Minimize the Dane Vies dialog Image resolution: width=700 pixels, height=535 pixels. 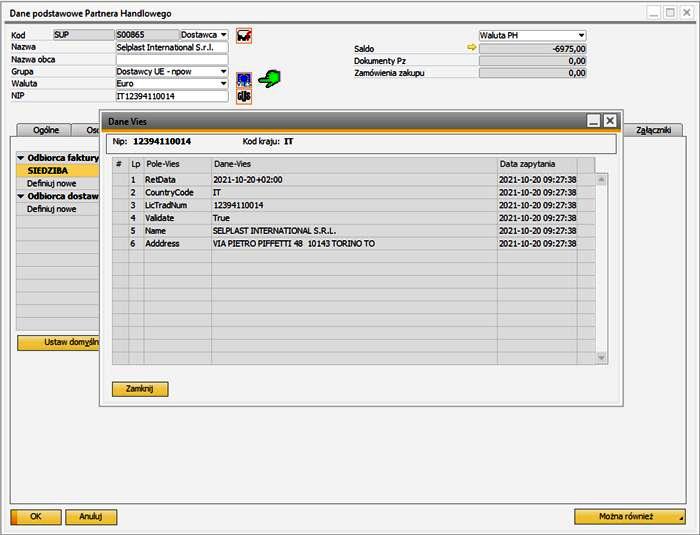(593, 121)
